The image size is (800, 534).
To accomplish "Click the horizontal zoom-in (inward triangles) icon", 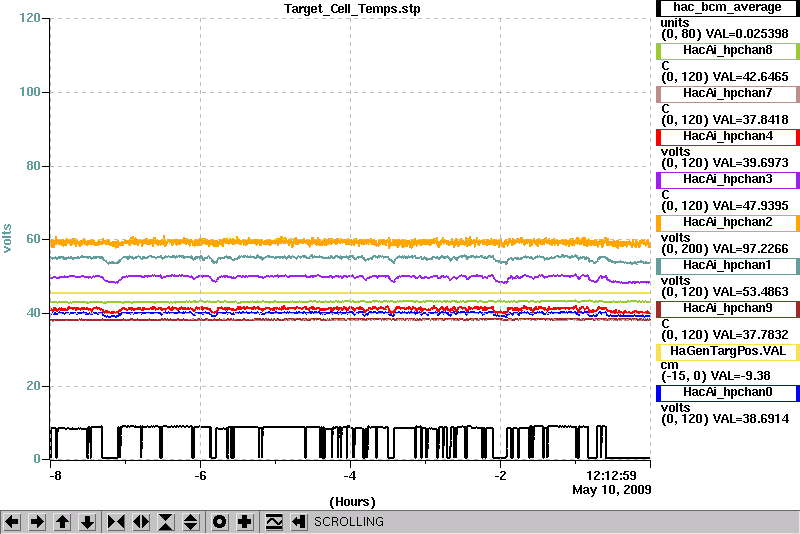I will [x=116, y=522].
